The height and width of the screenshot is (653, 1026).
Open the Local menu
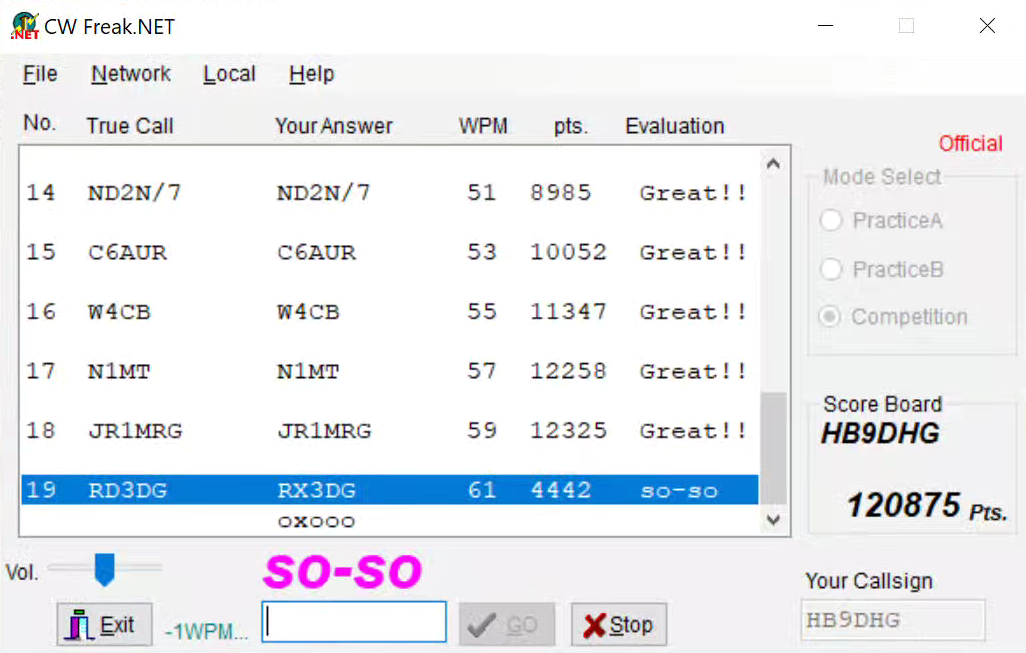[x=229, y=74]
